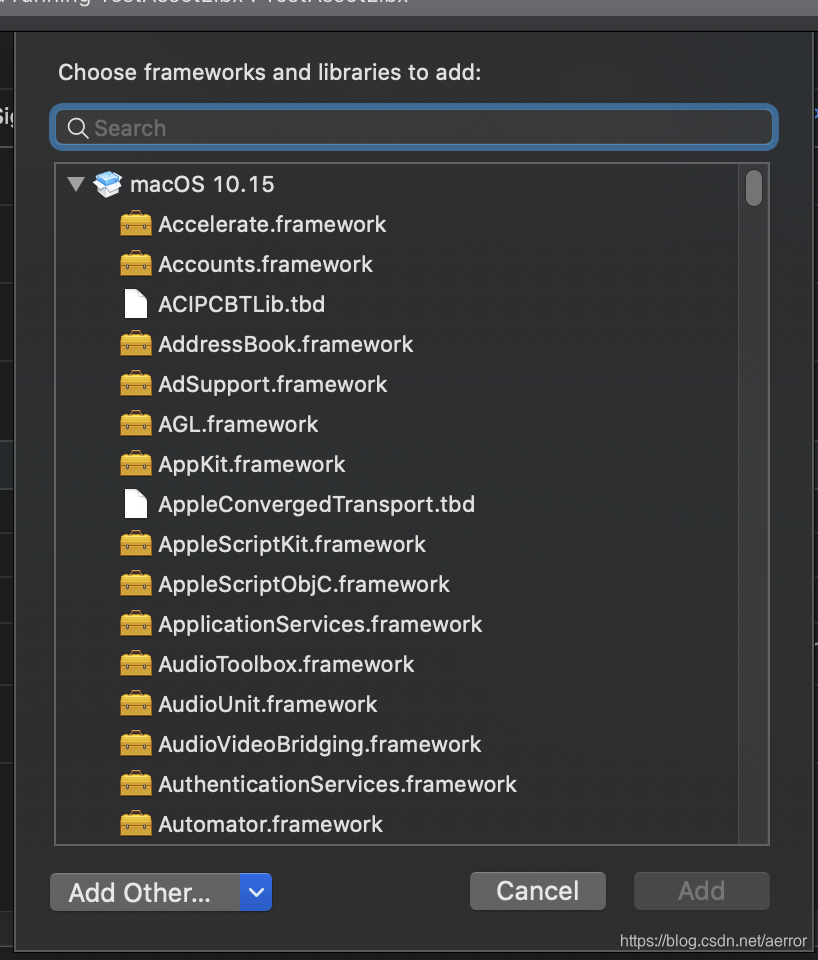Click the AuthenticationServices.framework toolbox icon
This screenshot has width=818, height=960.
136,784
